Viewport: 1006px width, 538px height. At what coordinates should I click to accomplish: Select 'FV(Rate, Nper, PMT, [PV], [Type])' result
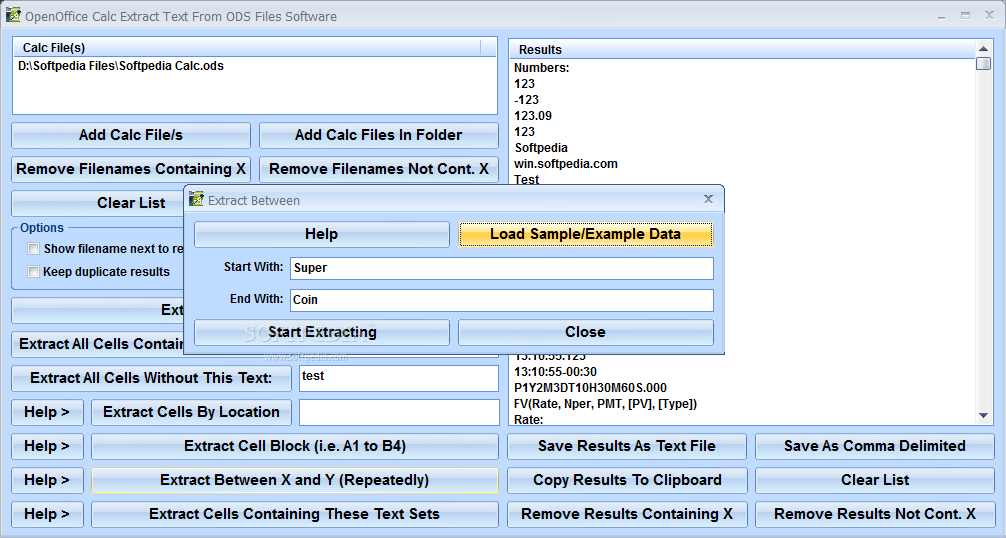[x=605, y=404]
